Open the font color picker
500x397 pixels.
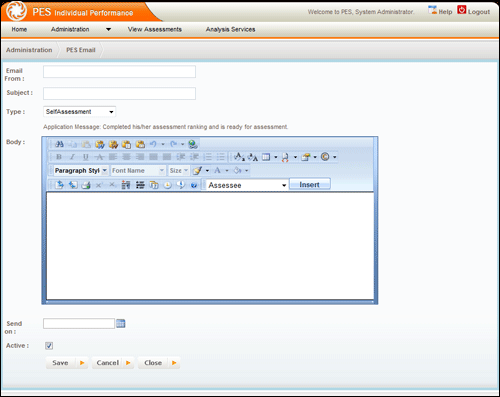coord(218,171)
